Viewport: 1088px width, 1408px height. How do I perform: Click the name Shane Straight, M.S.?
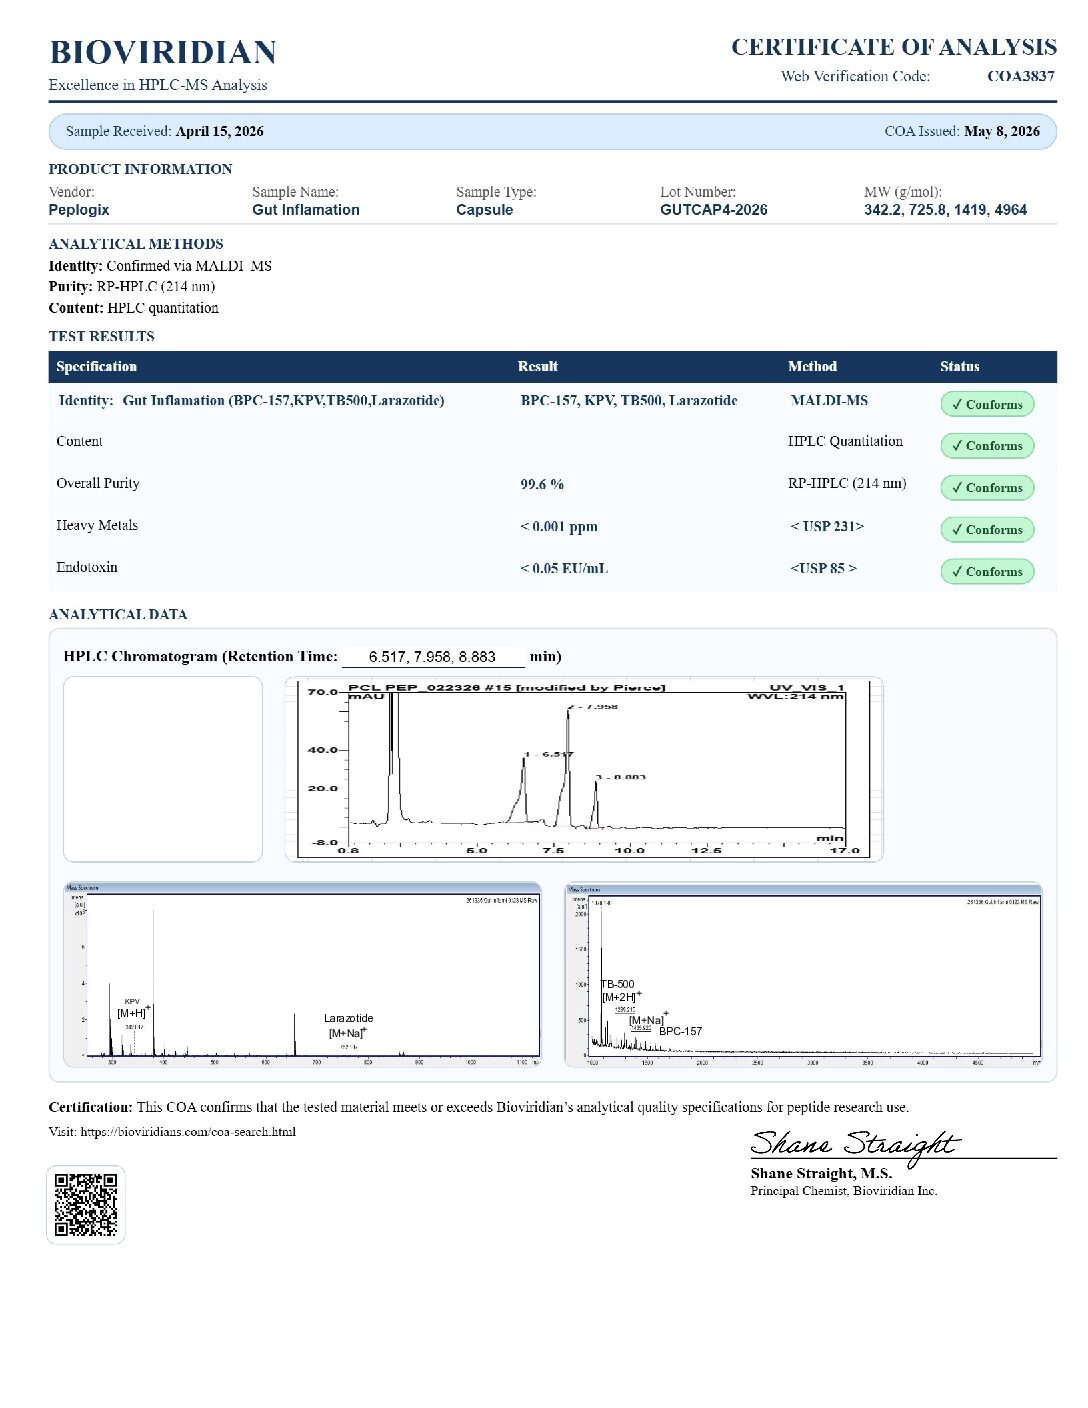click(821, 1173)
